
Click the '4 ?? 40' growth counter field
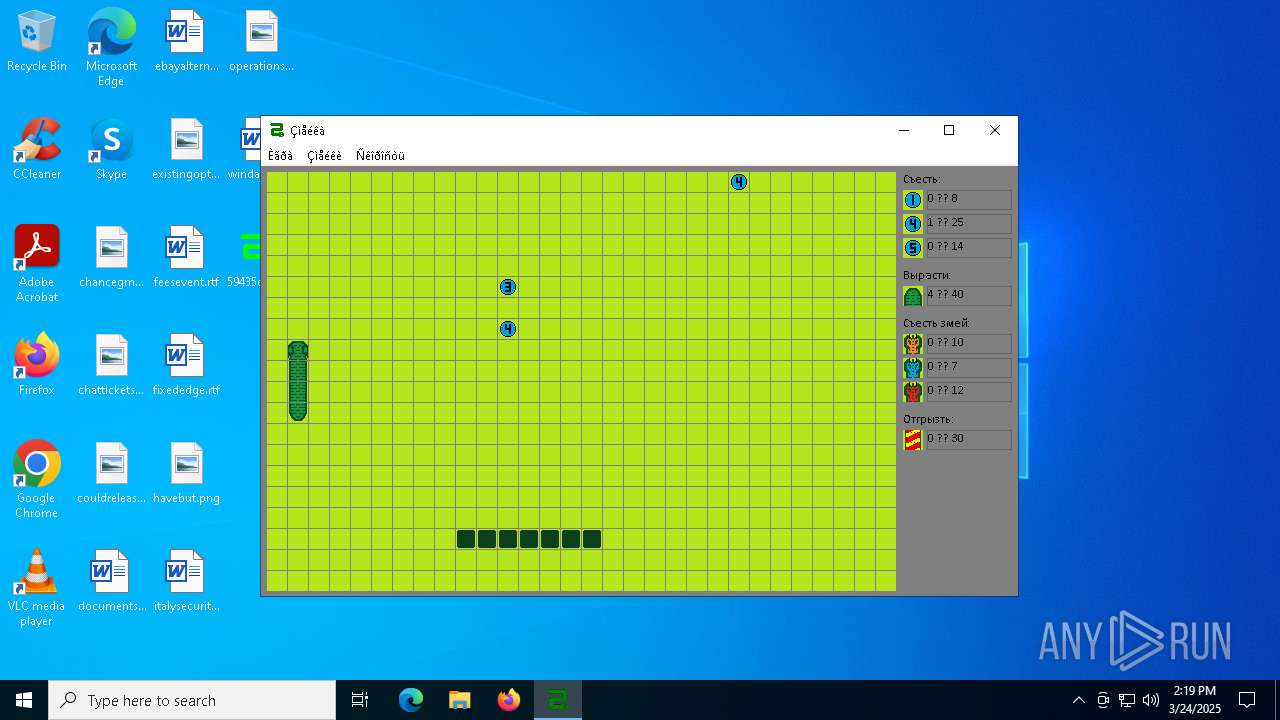coord(968,296)
